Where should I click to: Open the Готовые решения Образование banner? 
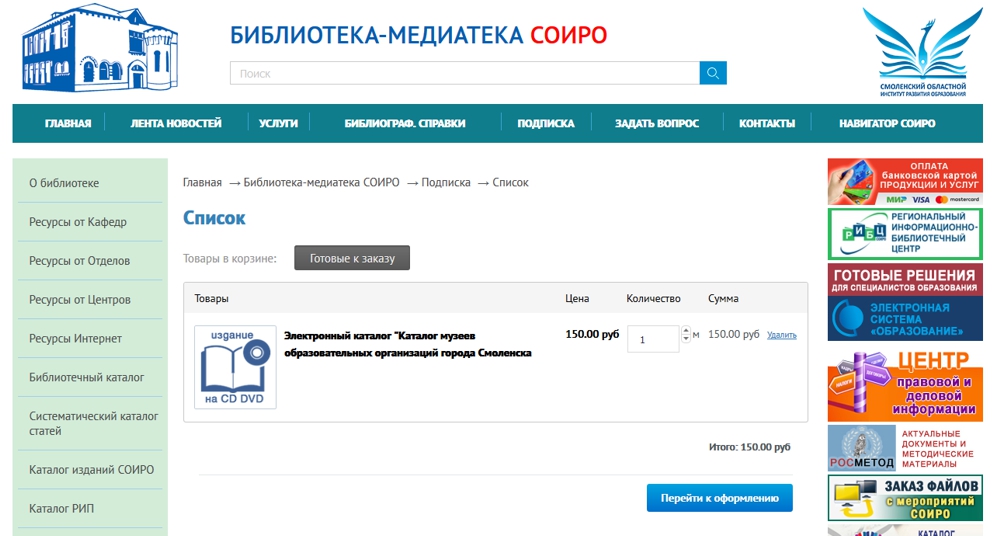point(905,302)
